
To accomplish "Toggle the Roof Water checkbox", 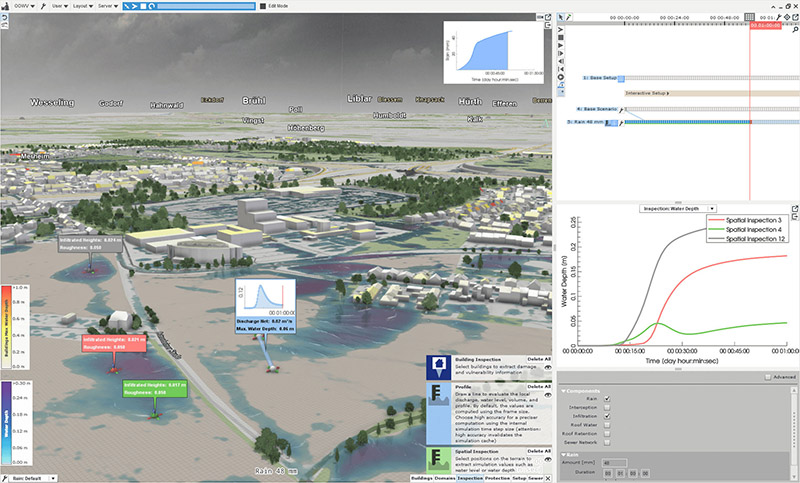I will (607, 425).
